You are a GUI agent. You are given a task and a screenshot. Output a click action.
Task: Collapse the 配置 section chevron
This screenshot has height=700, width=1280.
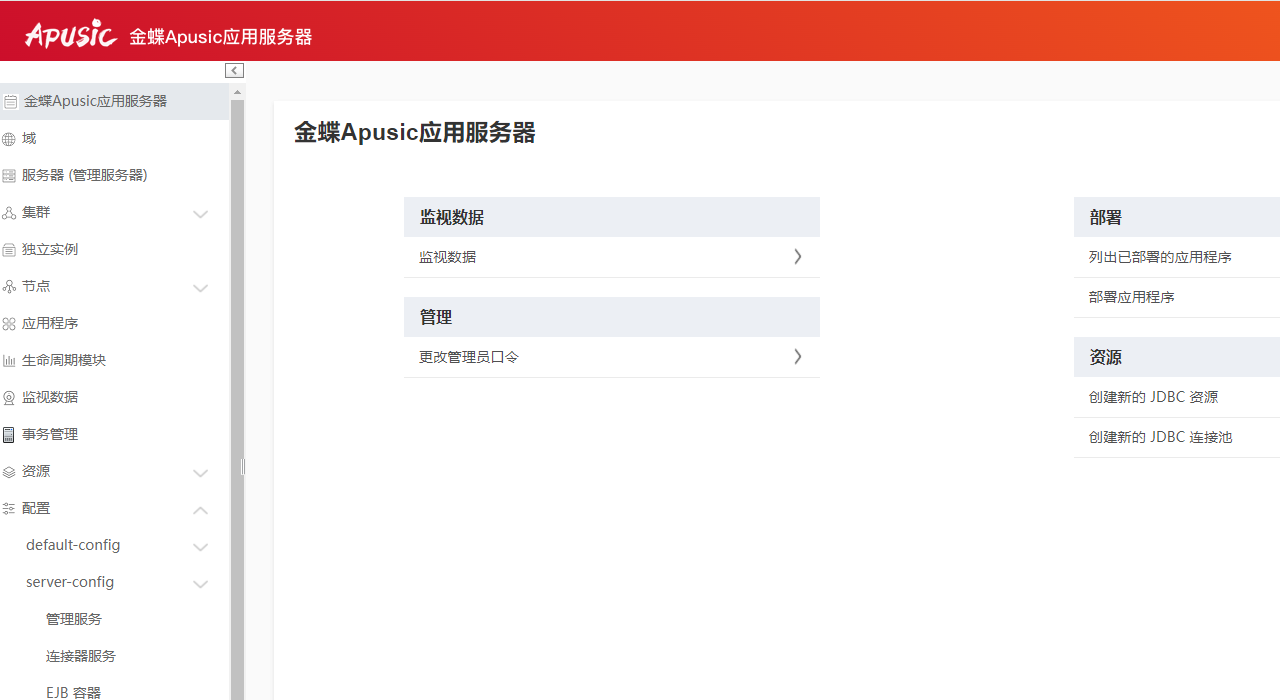pos(200,510)
